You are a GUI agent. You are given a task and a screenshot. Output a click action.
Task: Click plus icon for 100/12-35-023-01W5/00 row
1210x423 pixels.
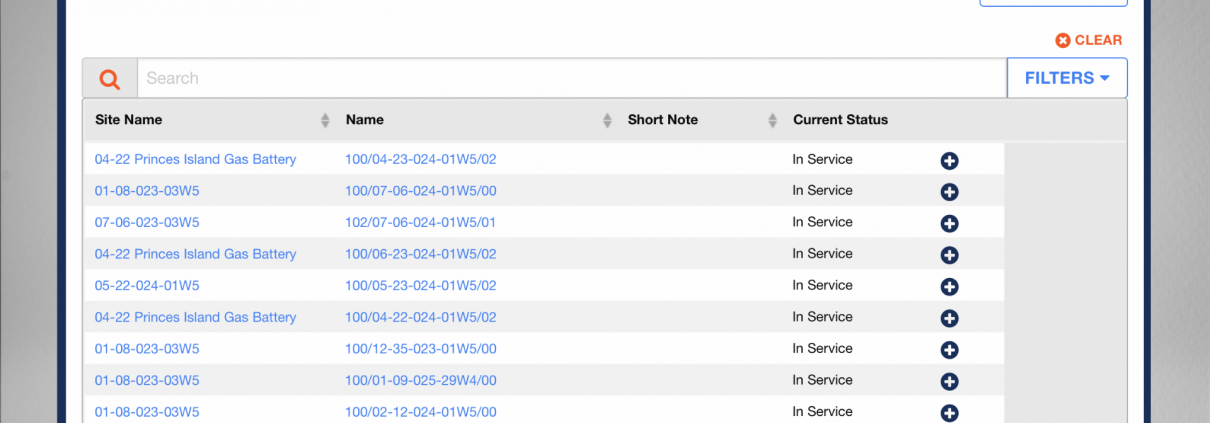949,350
